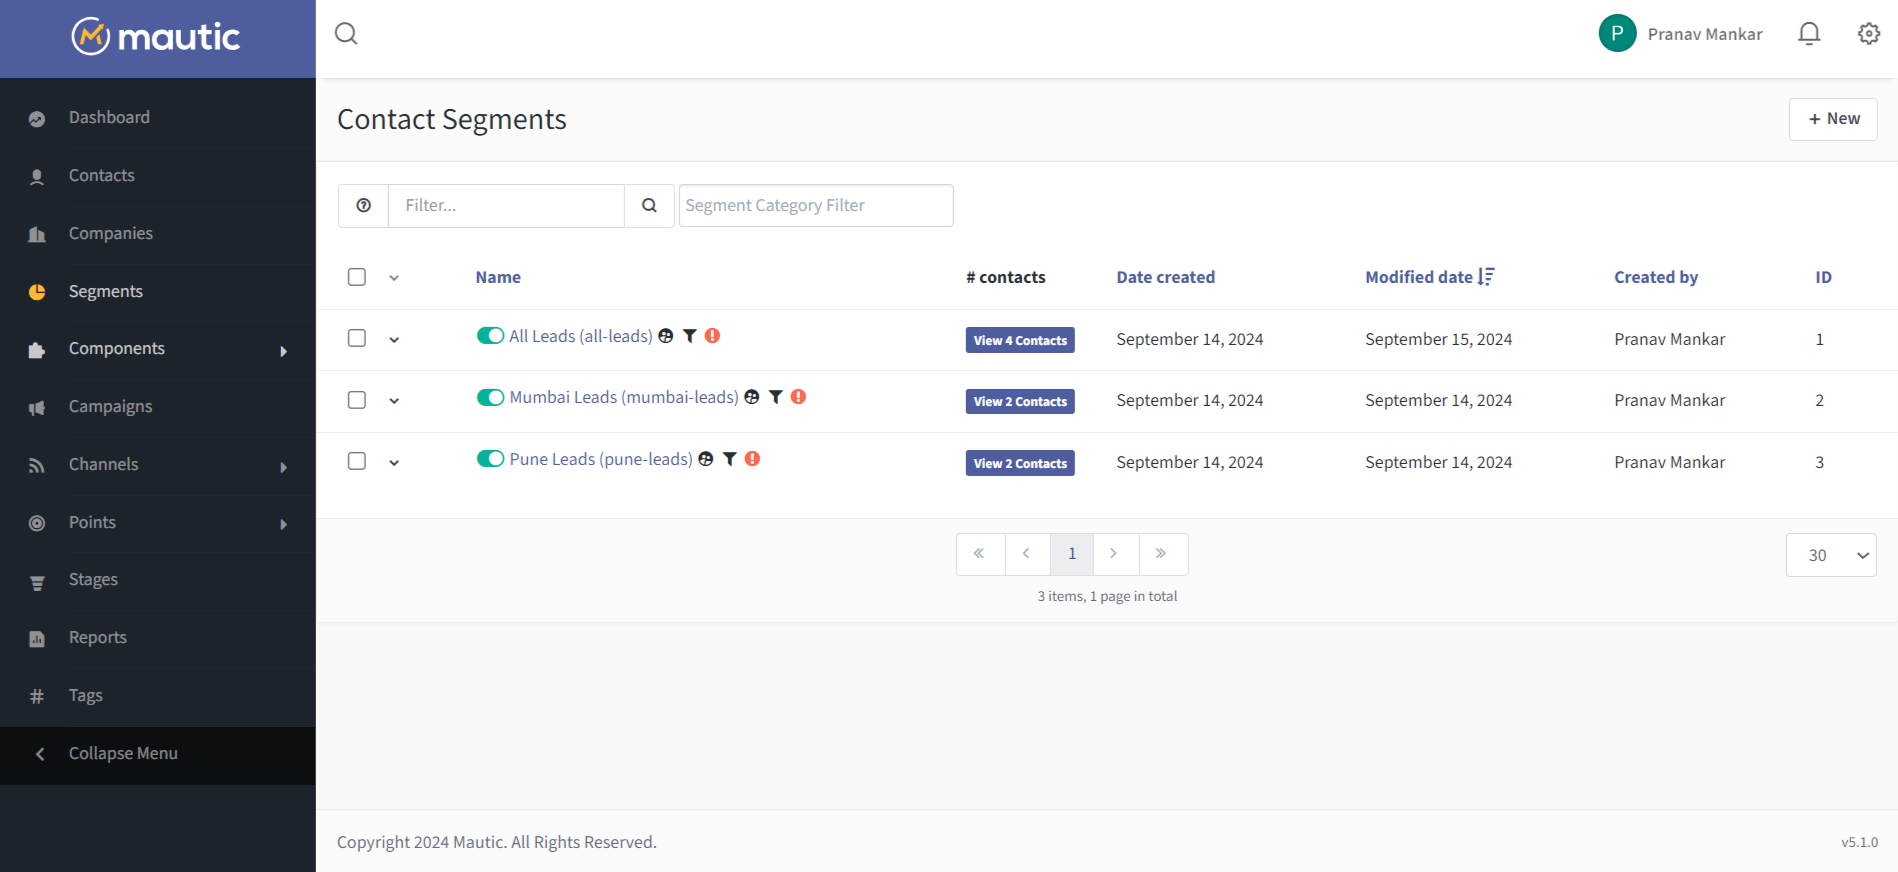The height and width of the screenshot is (872, 1898).
Task: Click the funnel filter icon for Mumbai Leads
Action: [775, 397]
